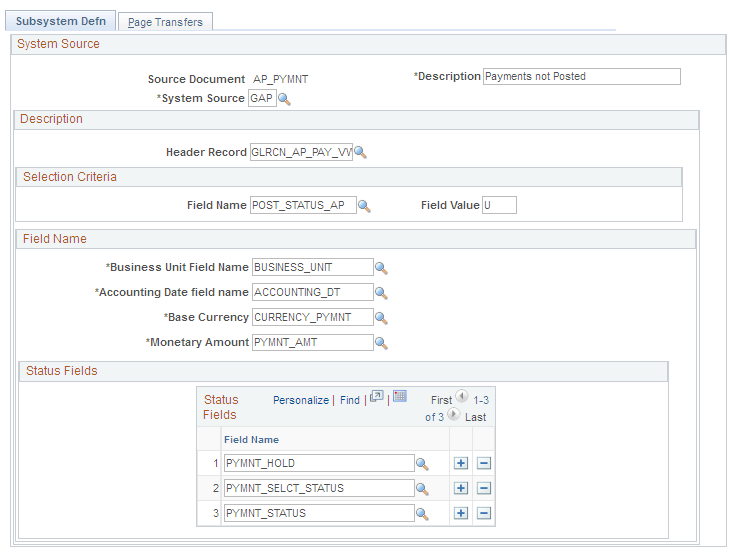Open lookup for Accounting Date field name
This screenshot has width=747, height=559.
381,293
